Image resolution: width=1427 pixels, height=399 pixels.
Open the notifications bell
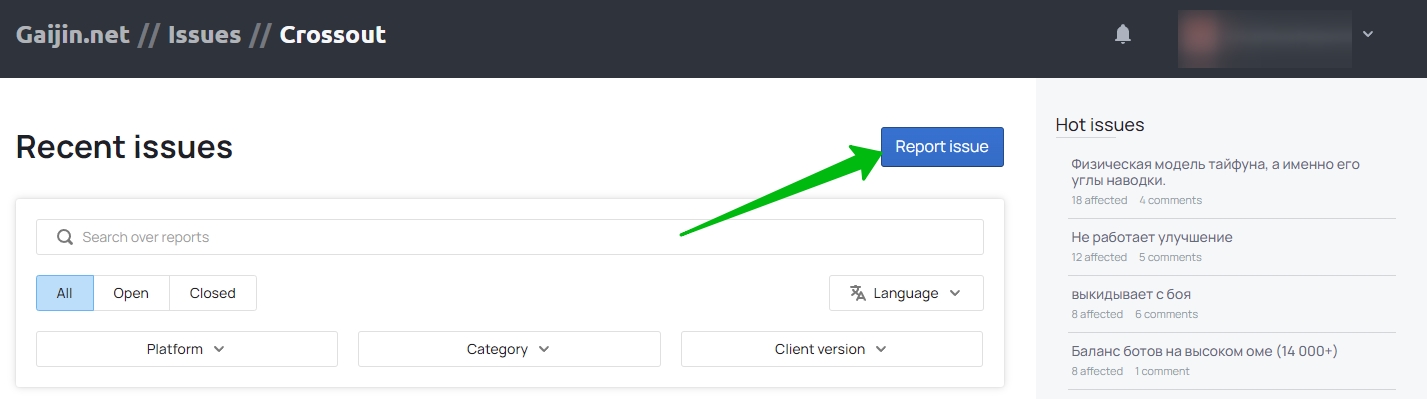click(x=1123, y=35)
